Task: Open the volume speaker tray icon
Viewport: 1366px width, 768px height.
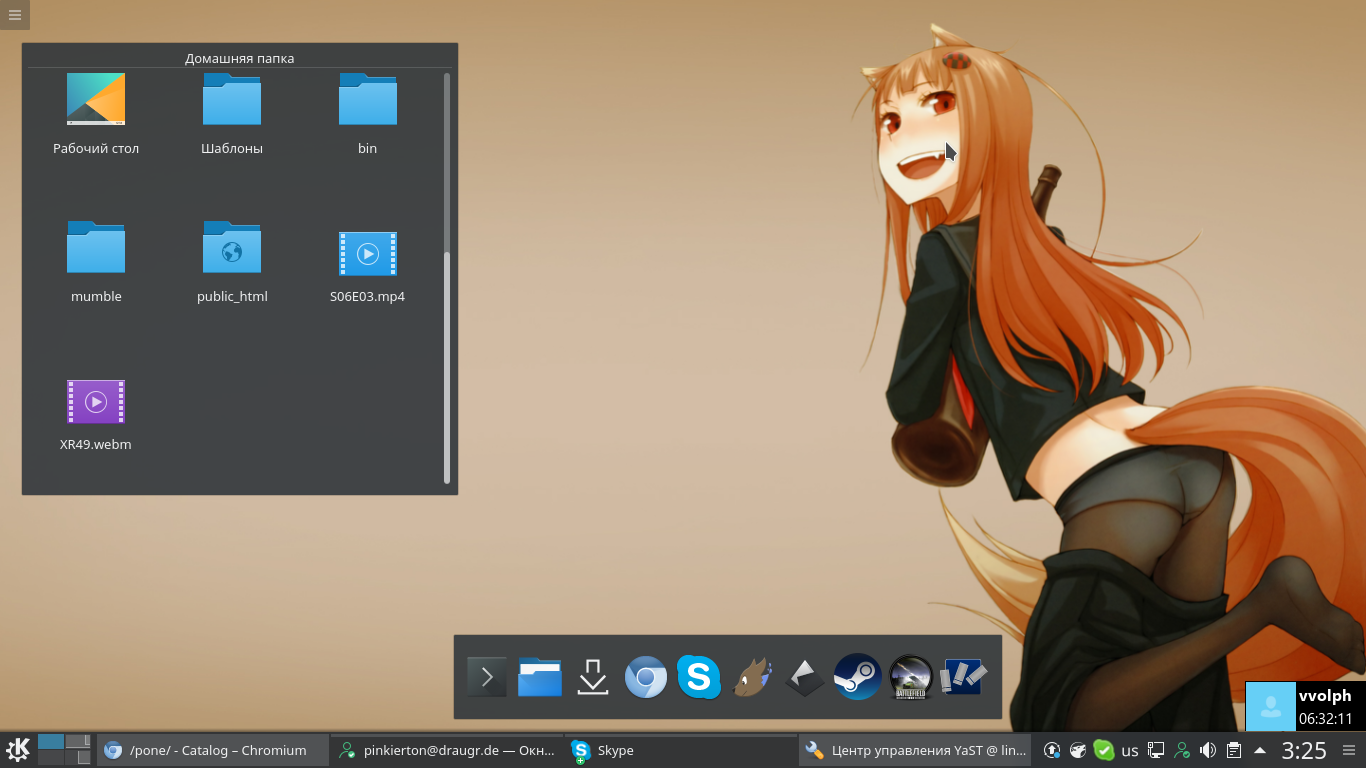Action: click(x=1208, y=750)
